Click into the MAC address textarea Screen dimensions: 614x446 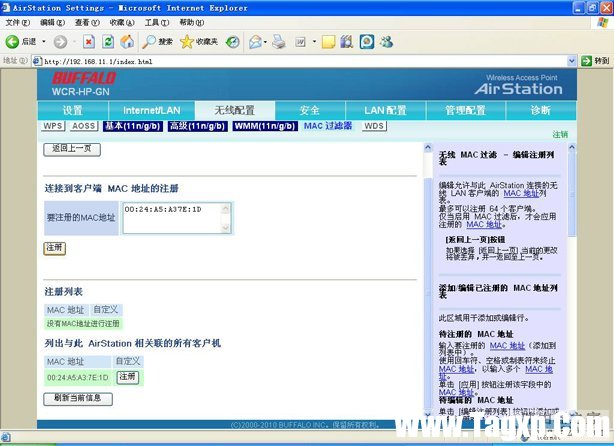[172, 218]
